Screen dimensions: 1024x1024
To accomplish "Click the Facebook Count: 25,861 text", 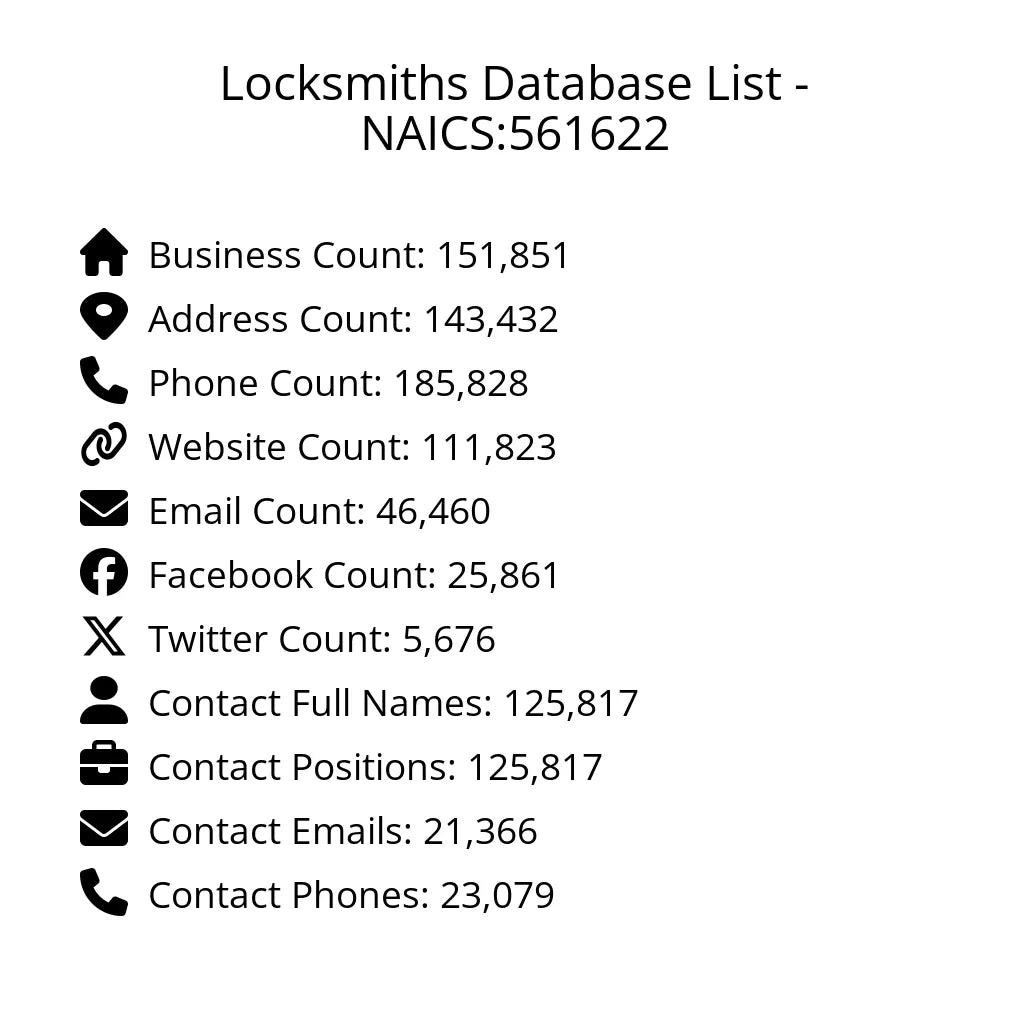I will click(x=354, y=575).
